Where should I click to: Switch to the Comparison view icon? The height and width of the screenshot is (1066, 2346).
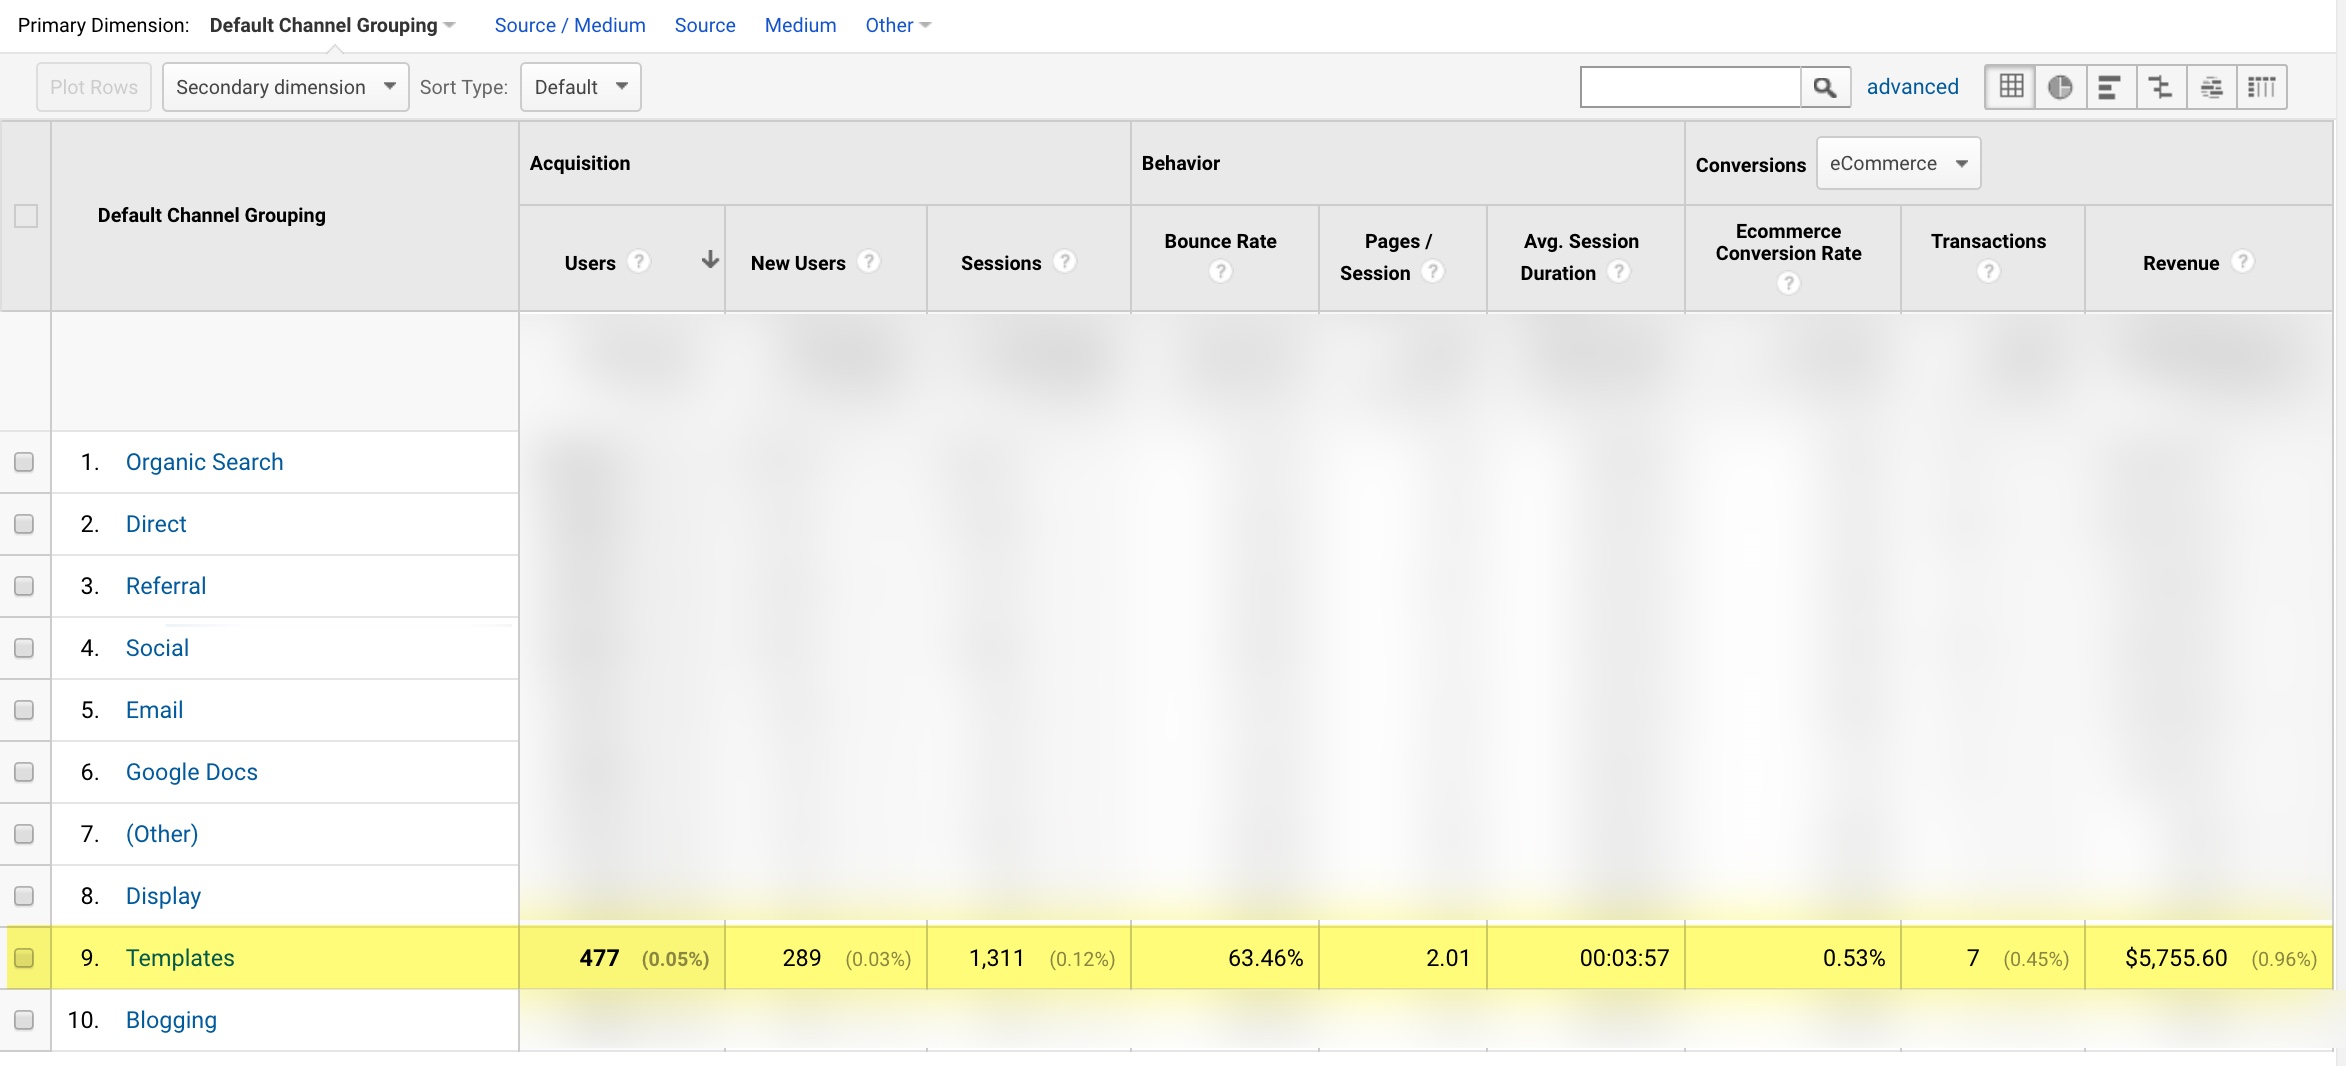(x=2161, y=87)
